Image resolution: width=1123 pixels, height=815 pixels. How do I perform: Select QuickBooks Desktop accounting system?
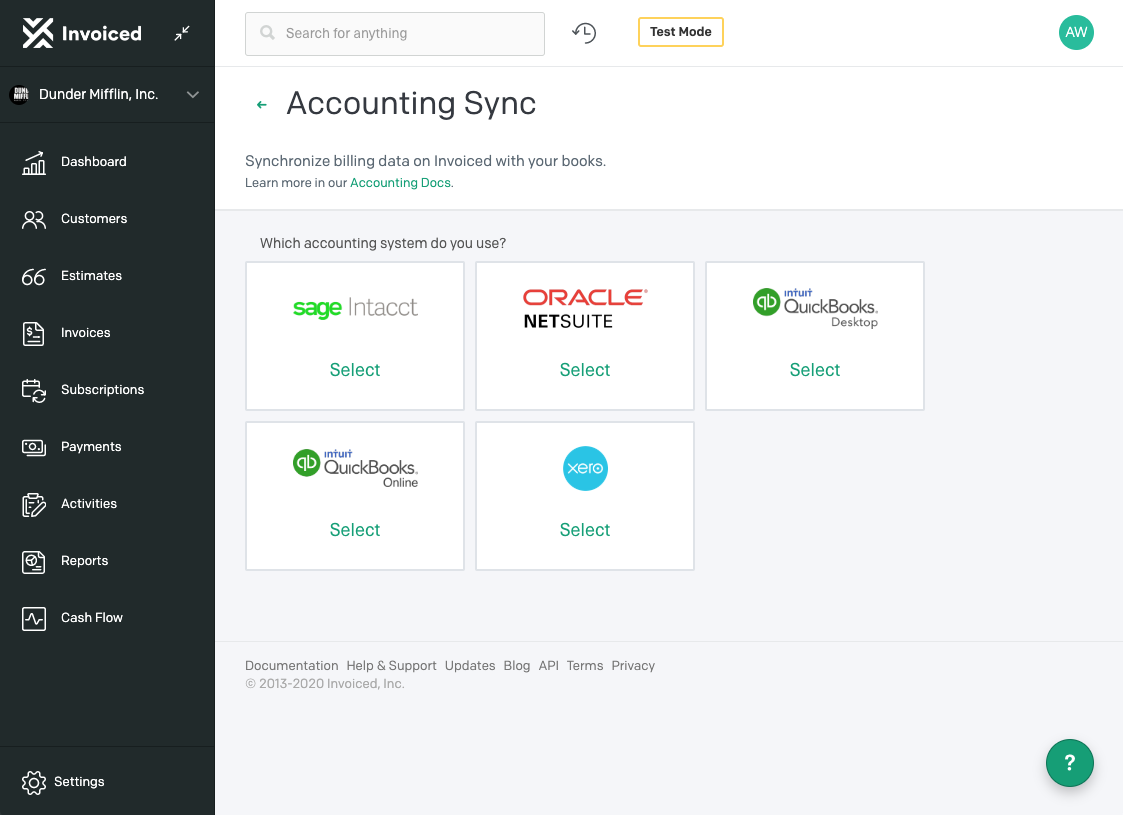pos(814,370)
